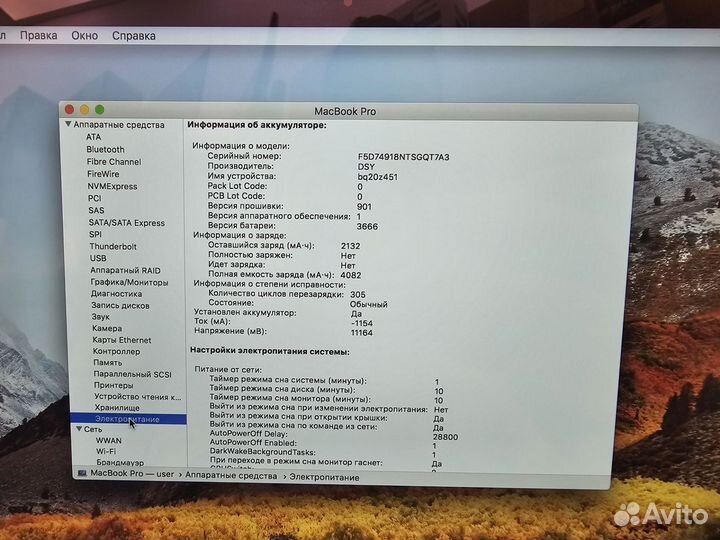The image size is (720, 540).
Task: Click the MacBook Pro computer icon in path bar
Action: coord(83,473)
